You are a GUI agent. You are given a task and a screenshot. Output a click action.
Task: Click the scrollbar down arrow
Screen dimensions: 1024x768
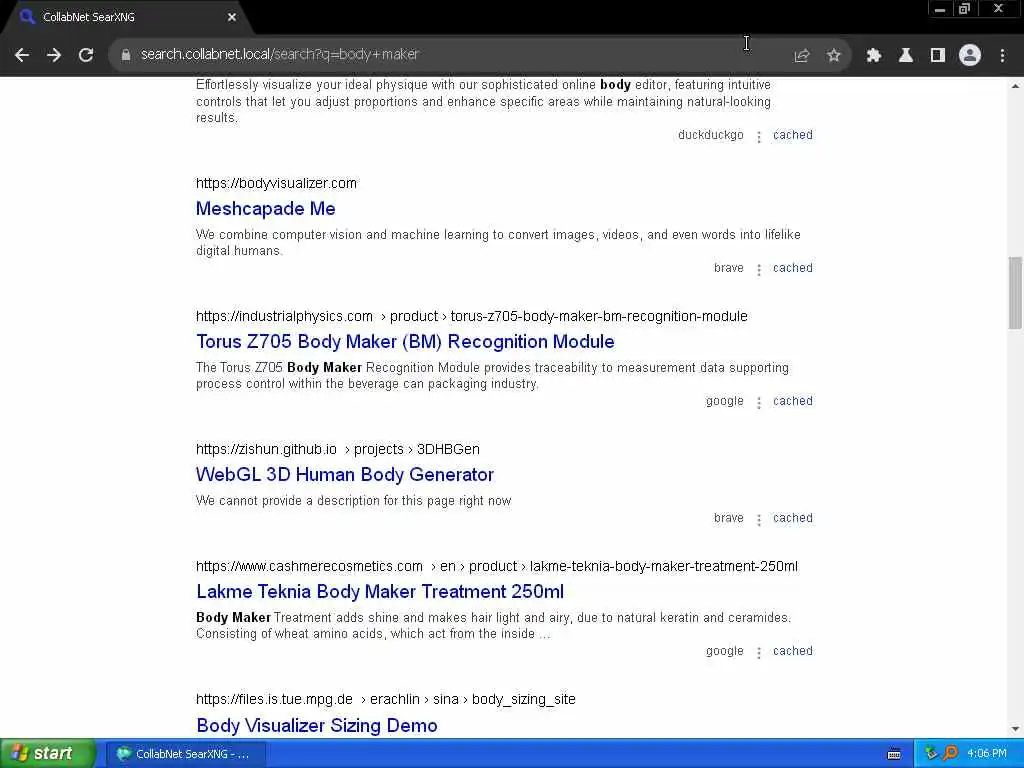coord(1015,729)
